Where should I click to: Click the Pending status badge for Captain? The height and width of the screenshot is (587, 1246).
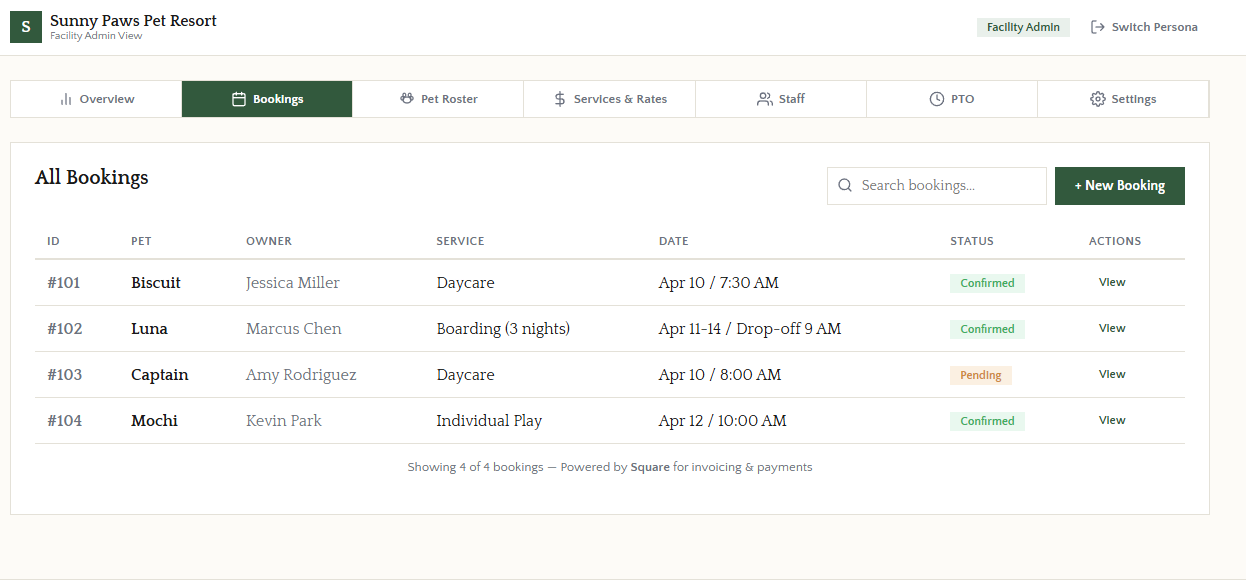[981, 375]
